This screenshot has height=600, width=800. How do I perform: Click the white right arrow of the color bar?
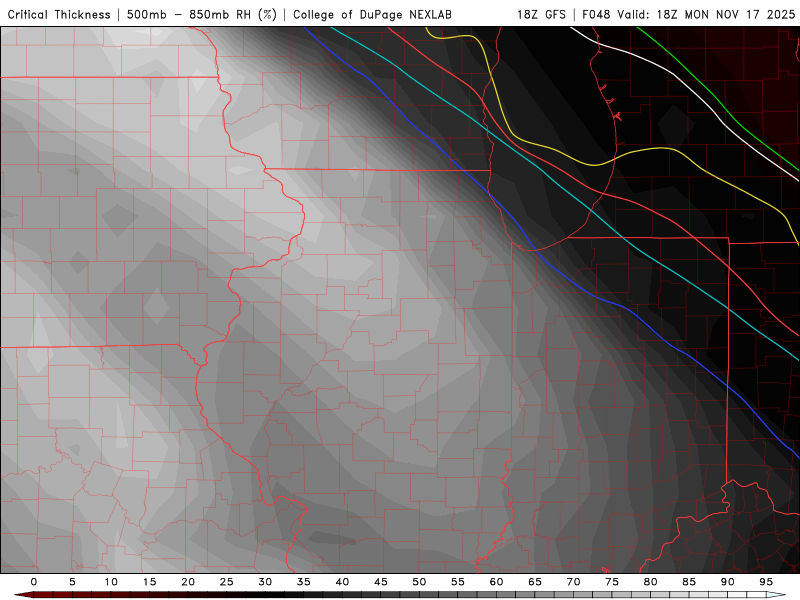777,595
